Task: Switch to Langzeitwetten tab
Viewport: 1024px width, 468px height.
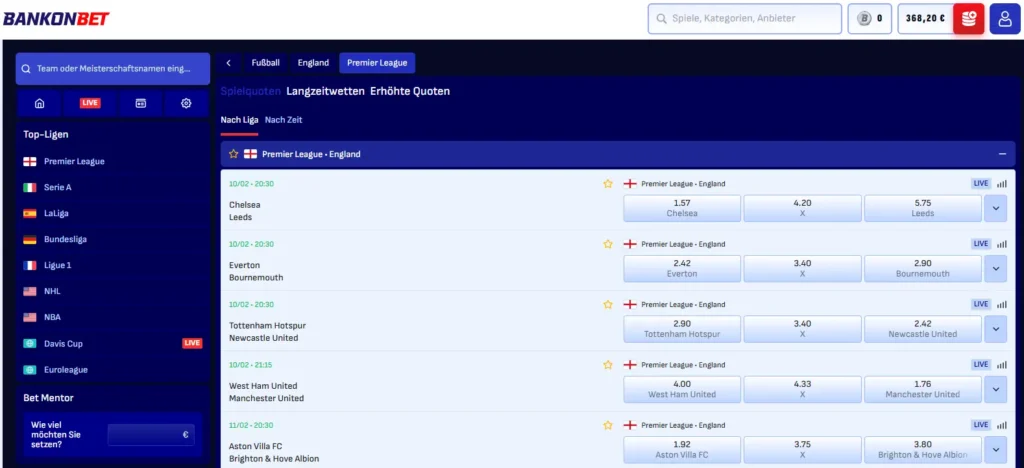Action: (x=325, y=91)
